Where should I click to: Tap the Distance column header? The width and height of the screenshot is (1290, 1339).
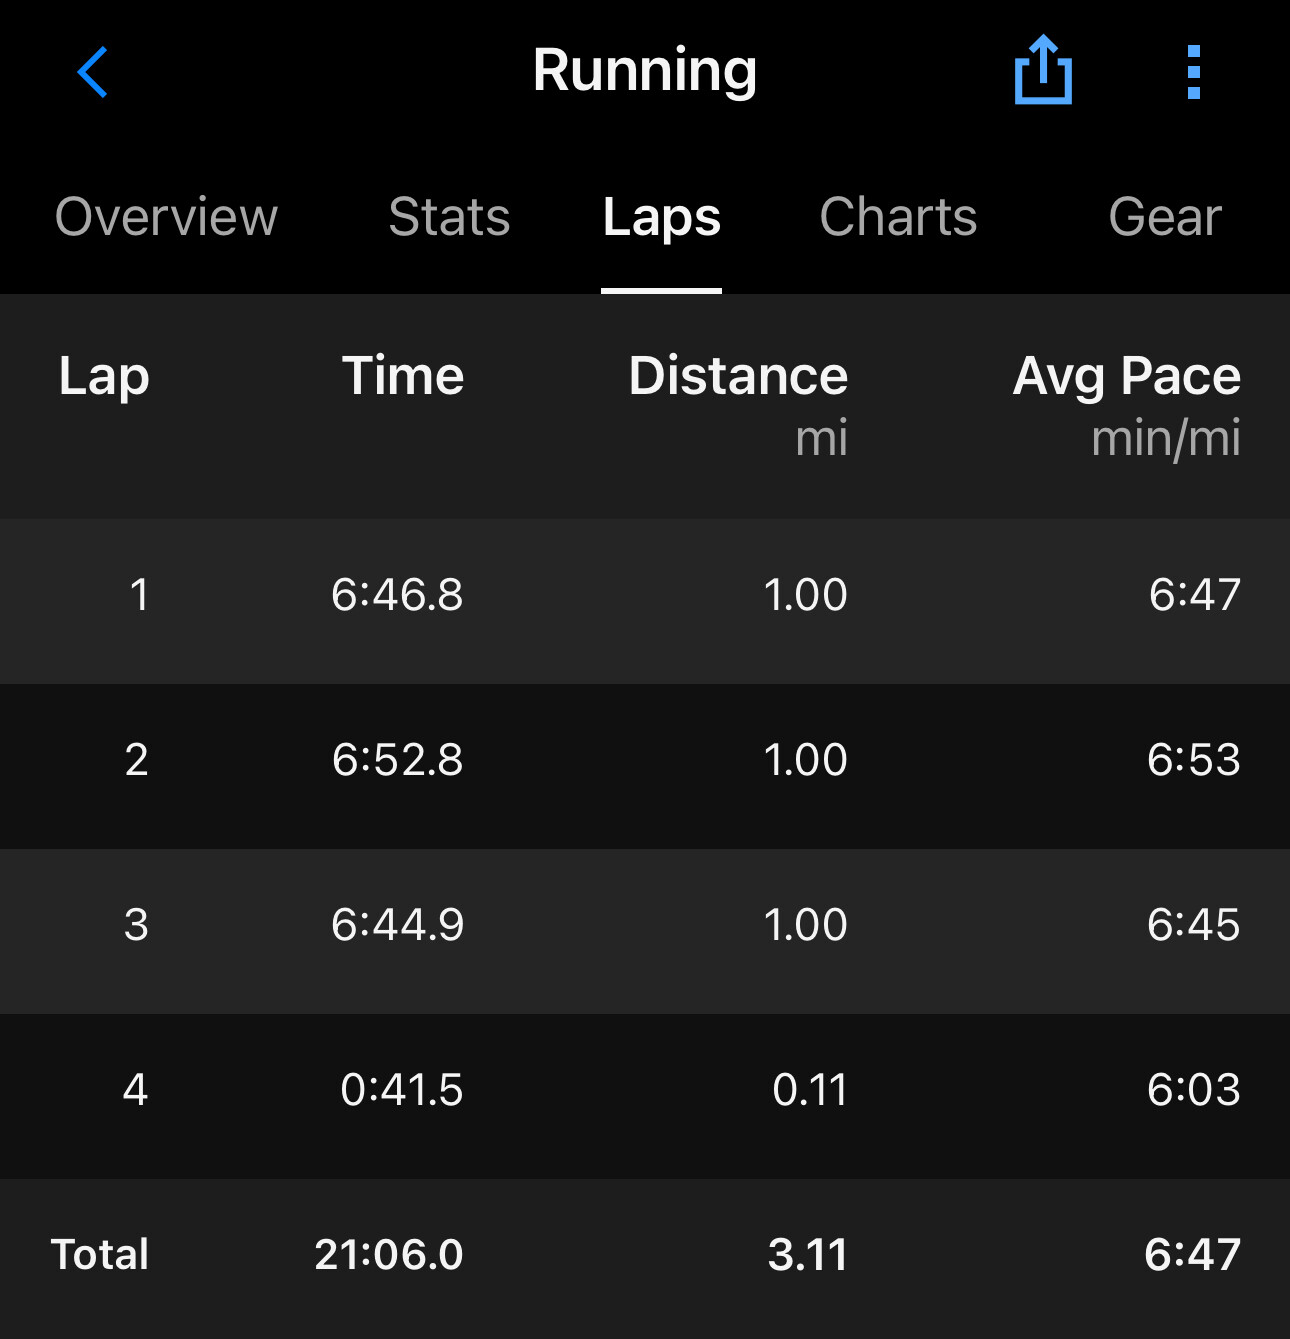coord(738,377)
